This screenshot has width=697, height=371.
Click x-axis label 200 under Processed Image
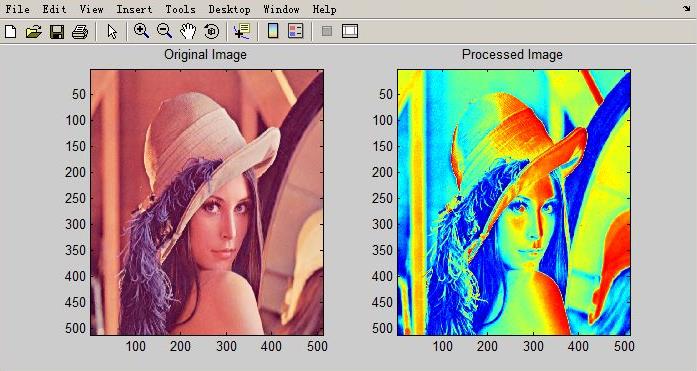coord(488,346)
